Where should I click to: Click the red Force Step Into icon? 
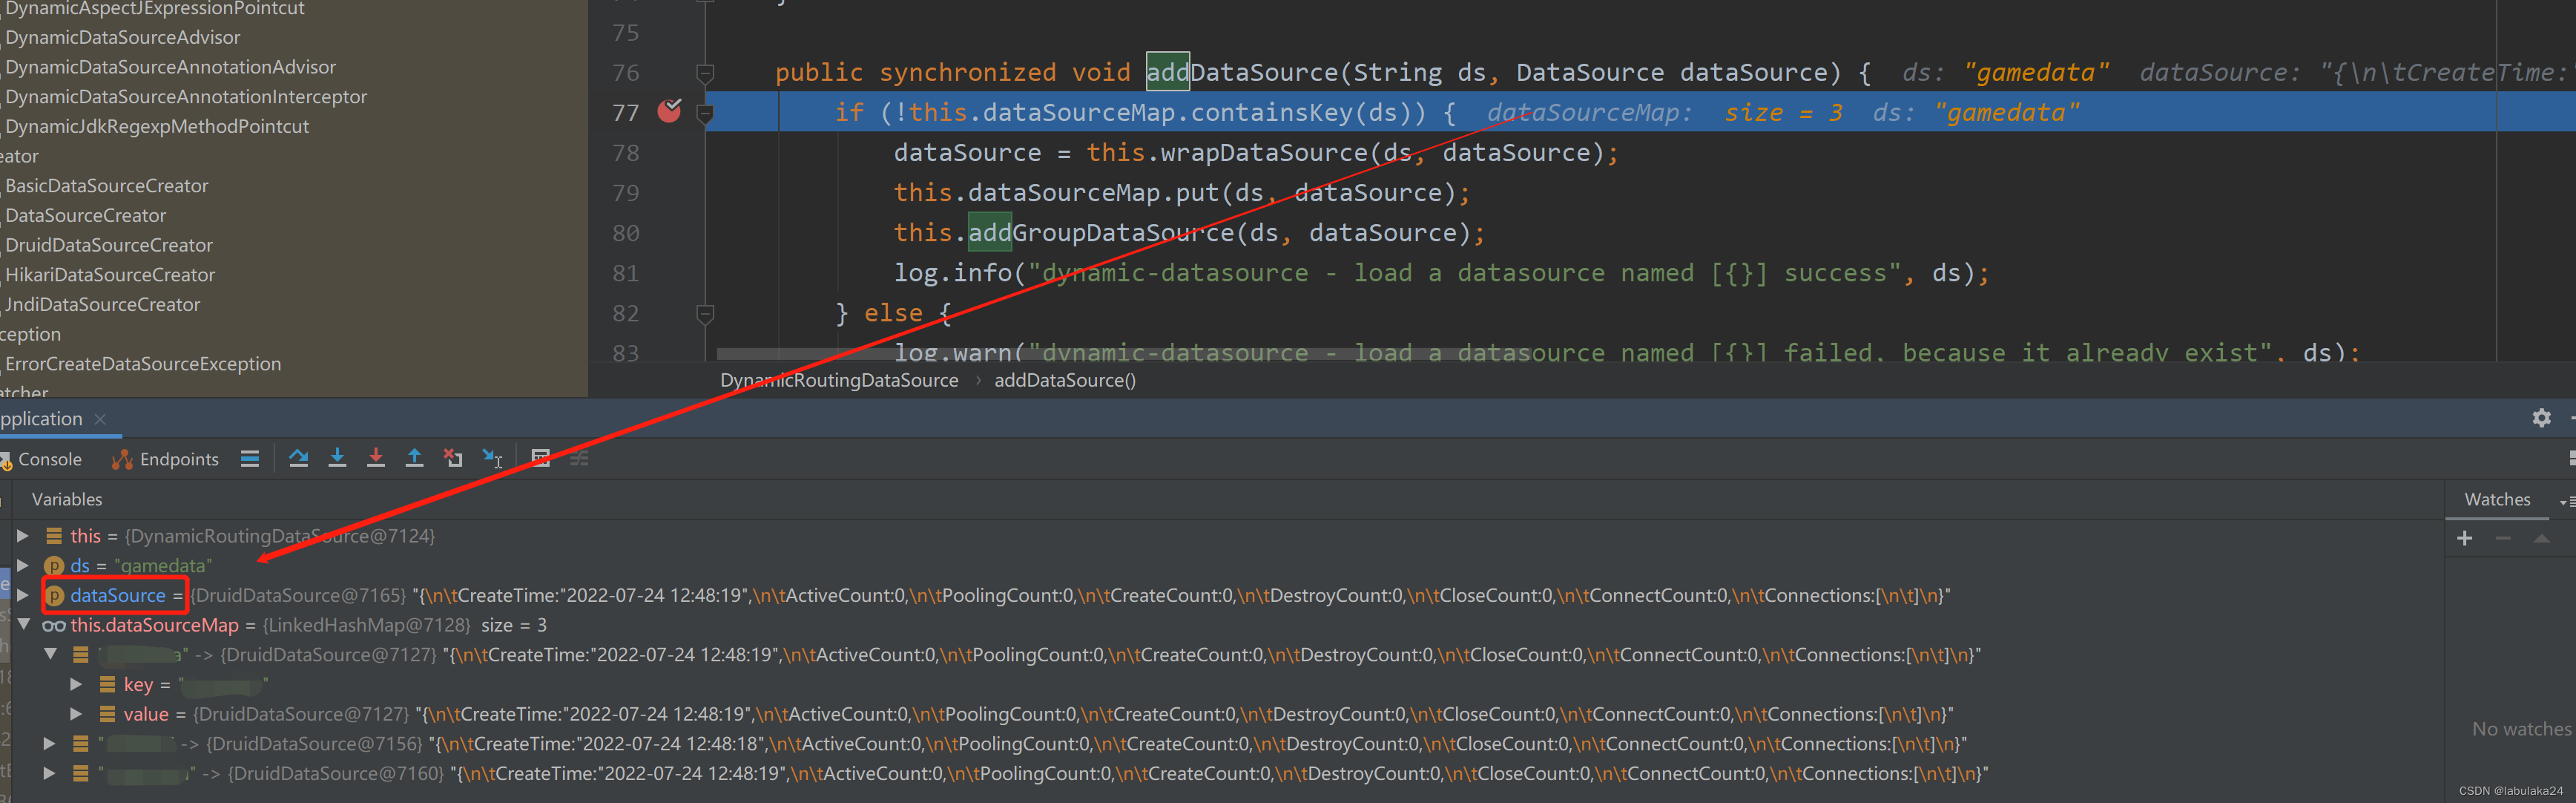pyautogui.click(x=375, y=458)
